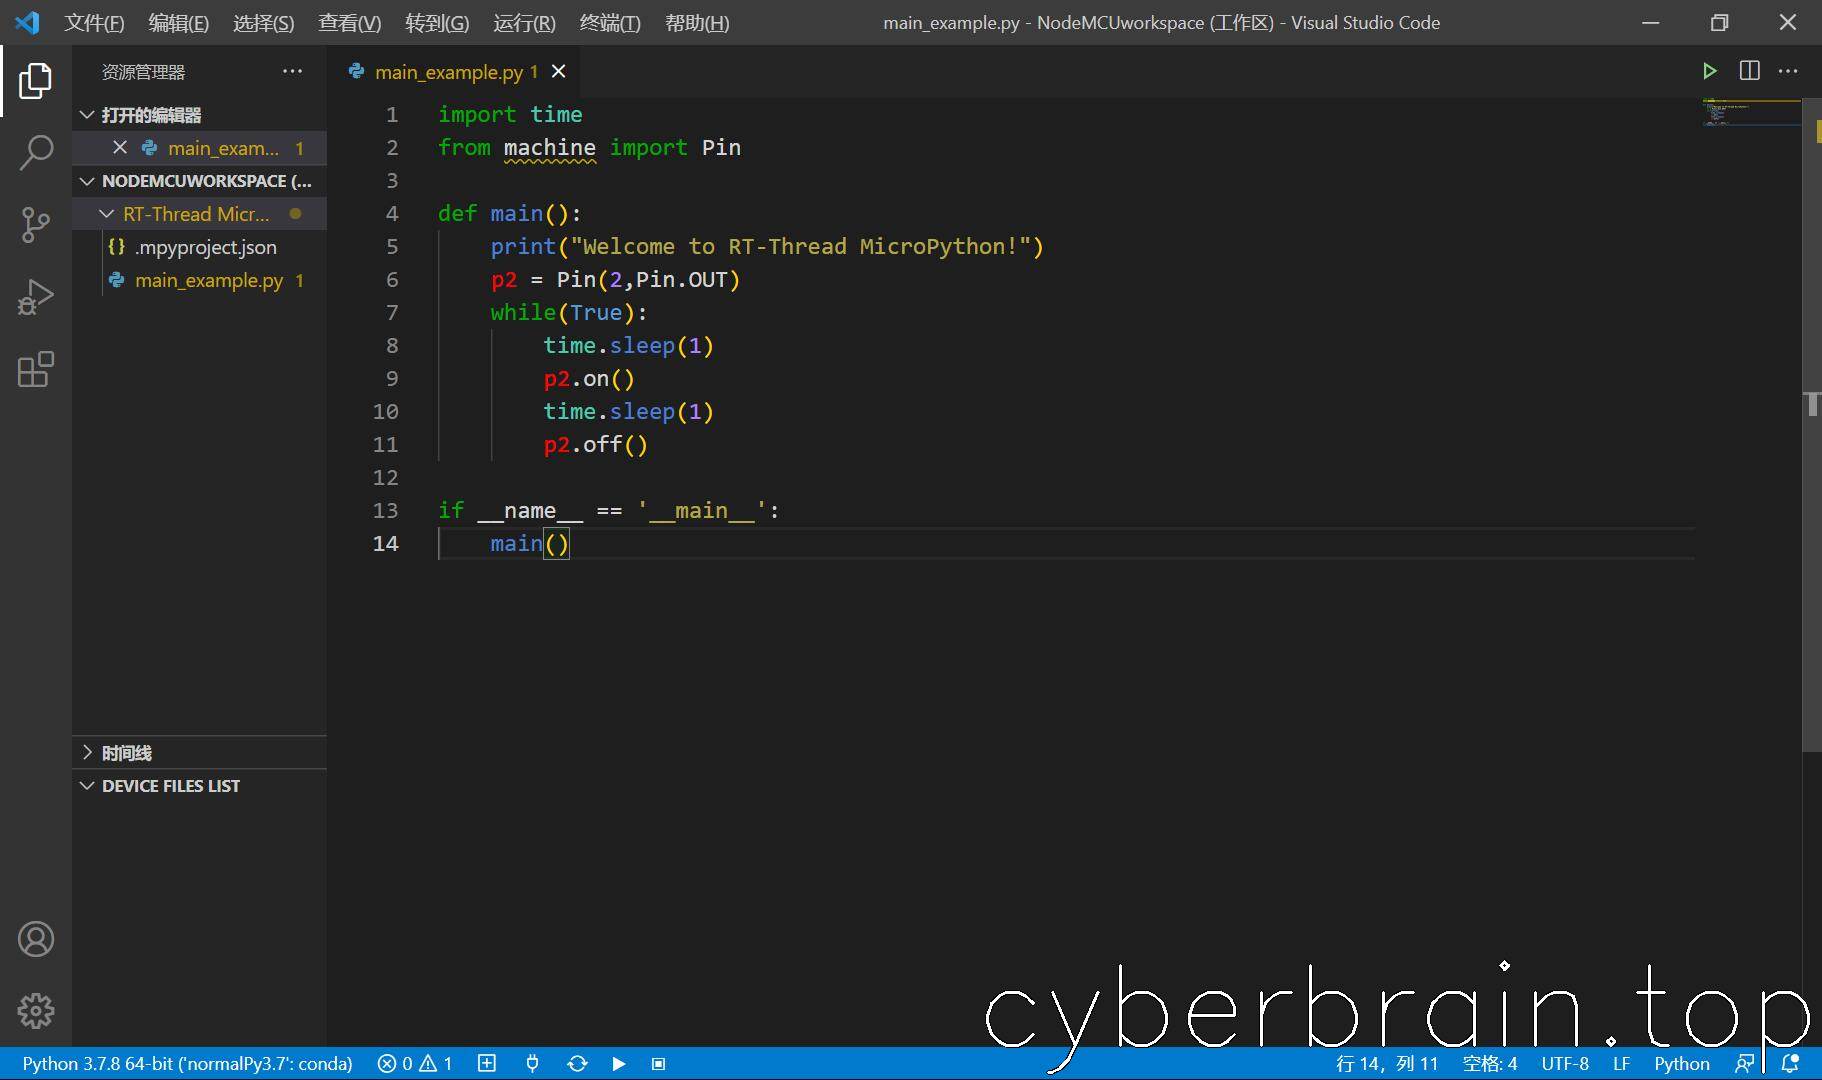Click the create project plus-box status icon

pyautogui.click(x=487, y=1063)
